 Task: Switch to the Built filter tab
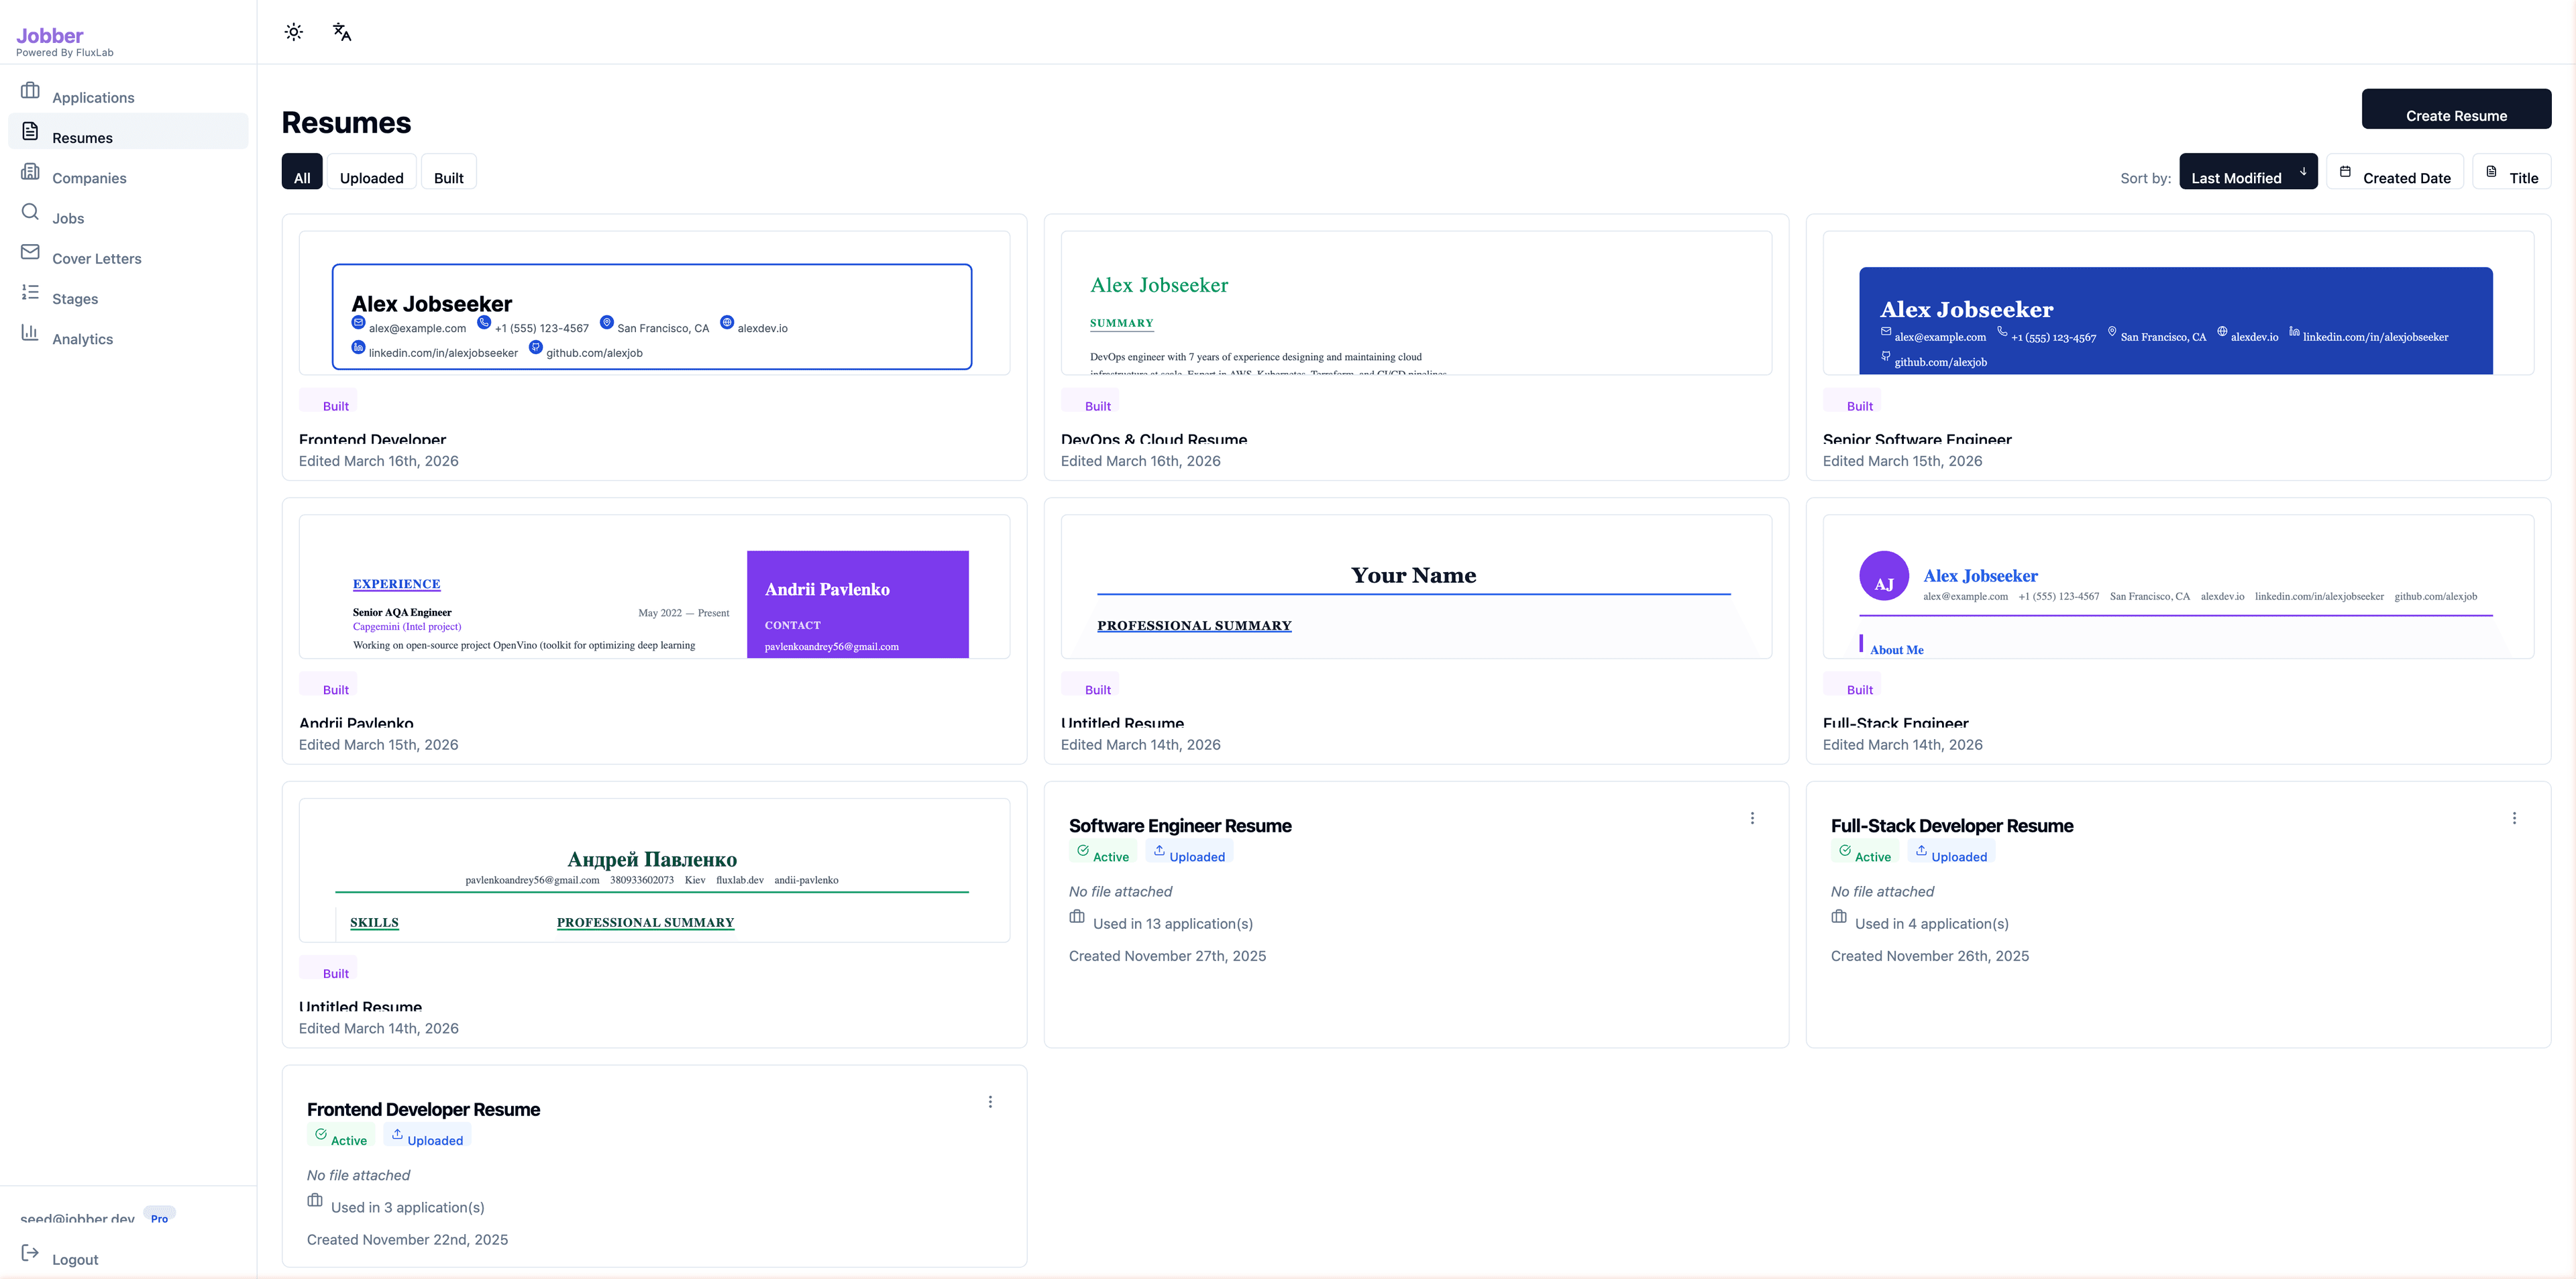[448, 172]
